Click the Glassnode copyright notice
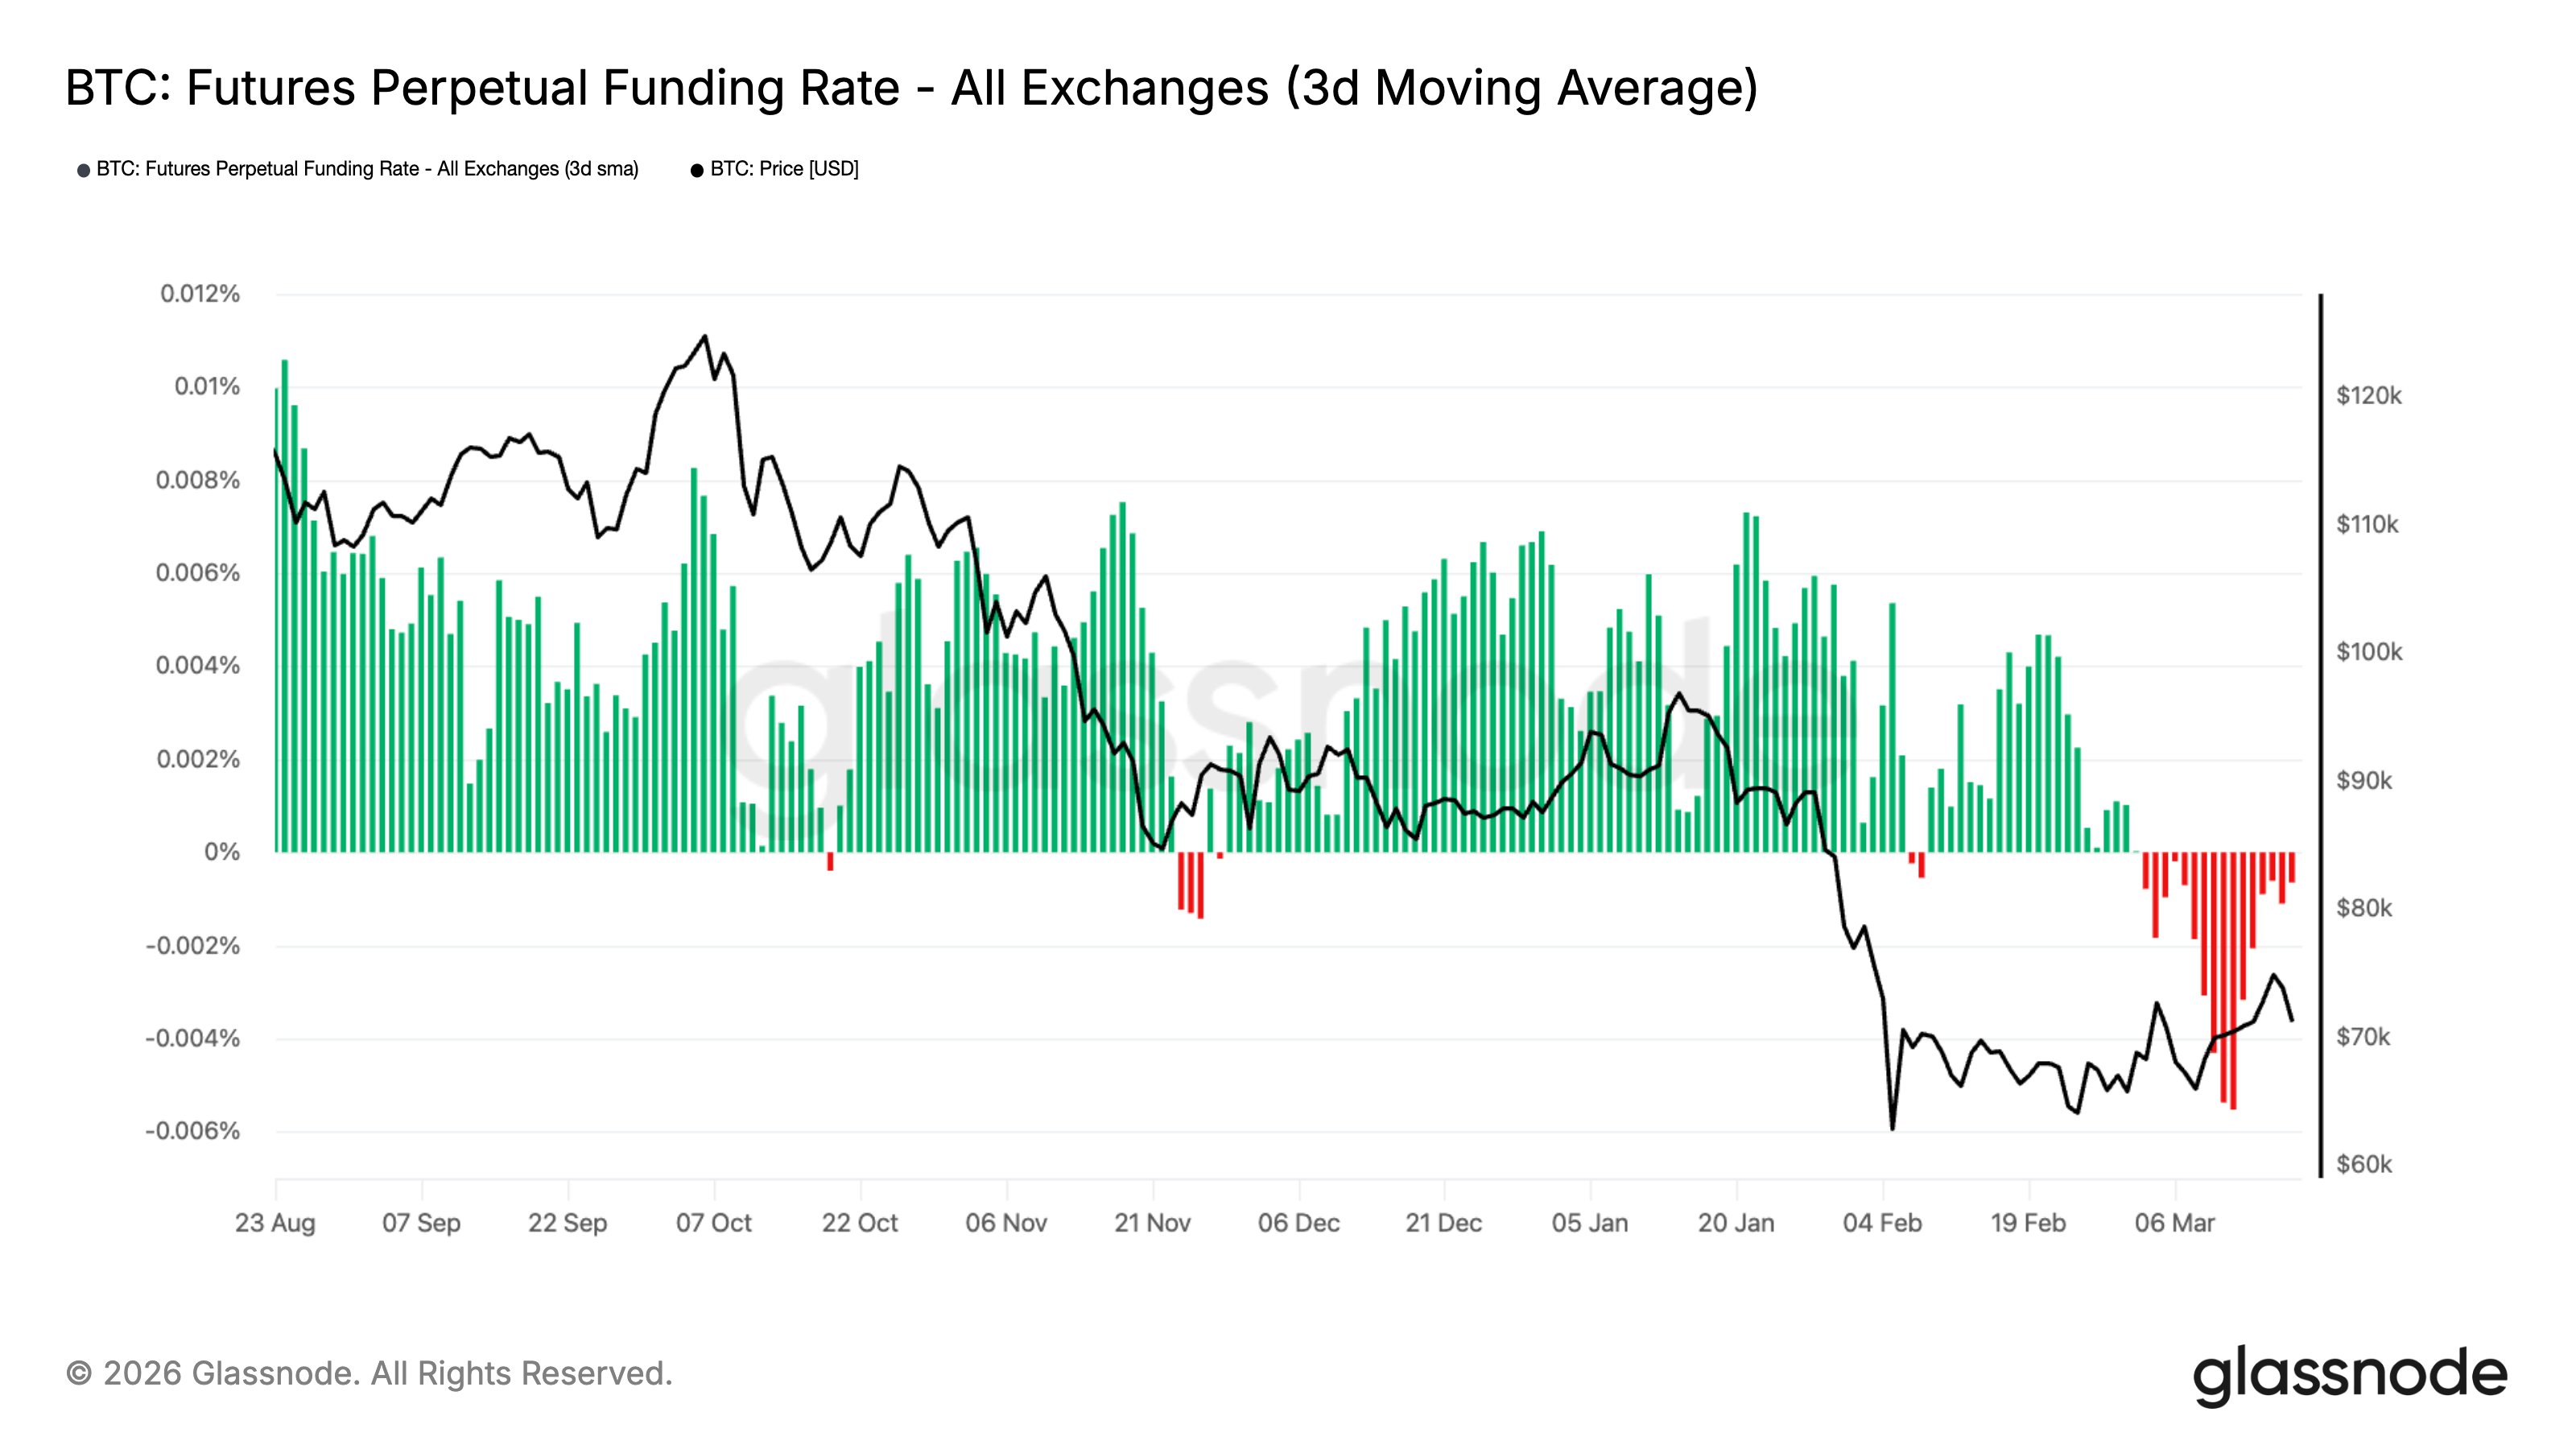2576x1449 pixels. pos(369,1373)
